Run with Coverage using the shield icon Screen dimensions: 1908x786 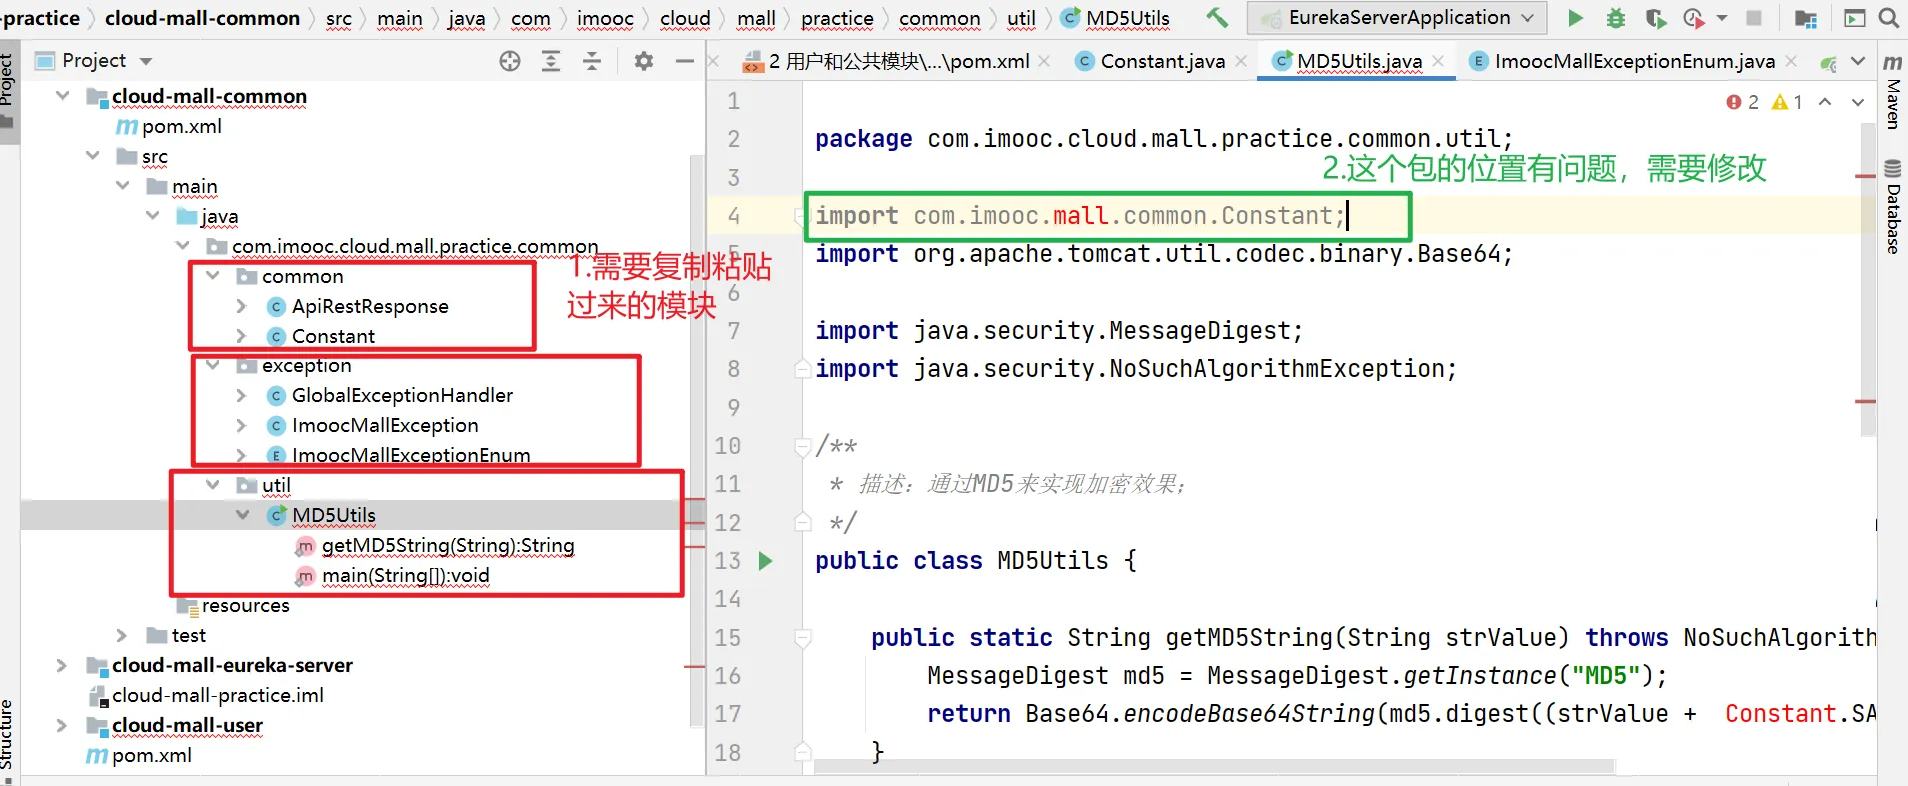[x=1655, y=18]
